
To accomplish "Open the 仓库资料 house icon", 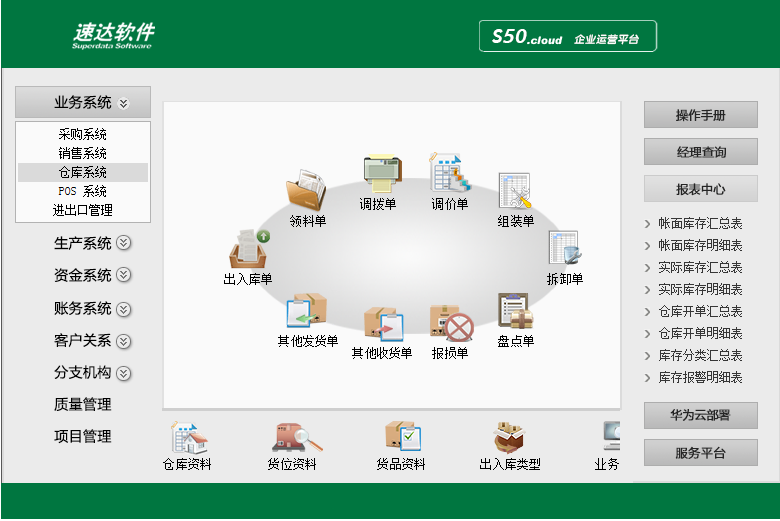I will tap(189, 438).
